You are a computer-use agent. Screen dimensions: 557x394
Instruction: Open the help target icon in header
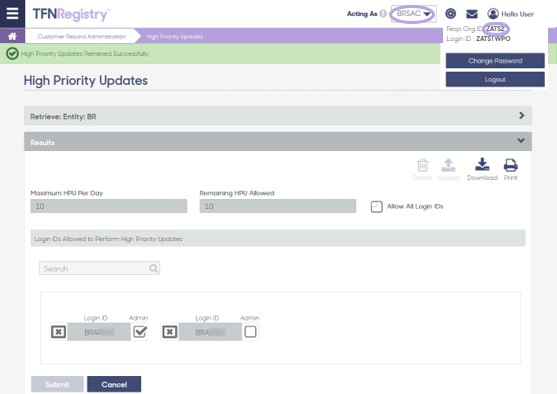[x=450, y=14]
